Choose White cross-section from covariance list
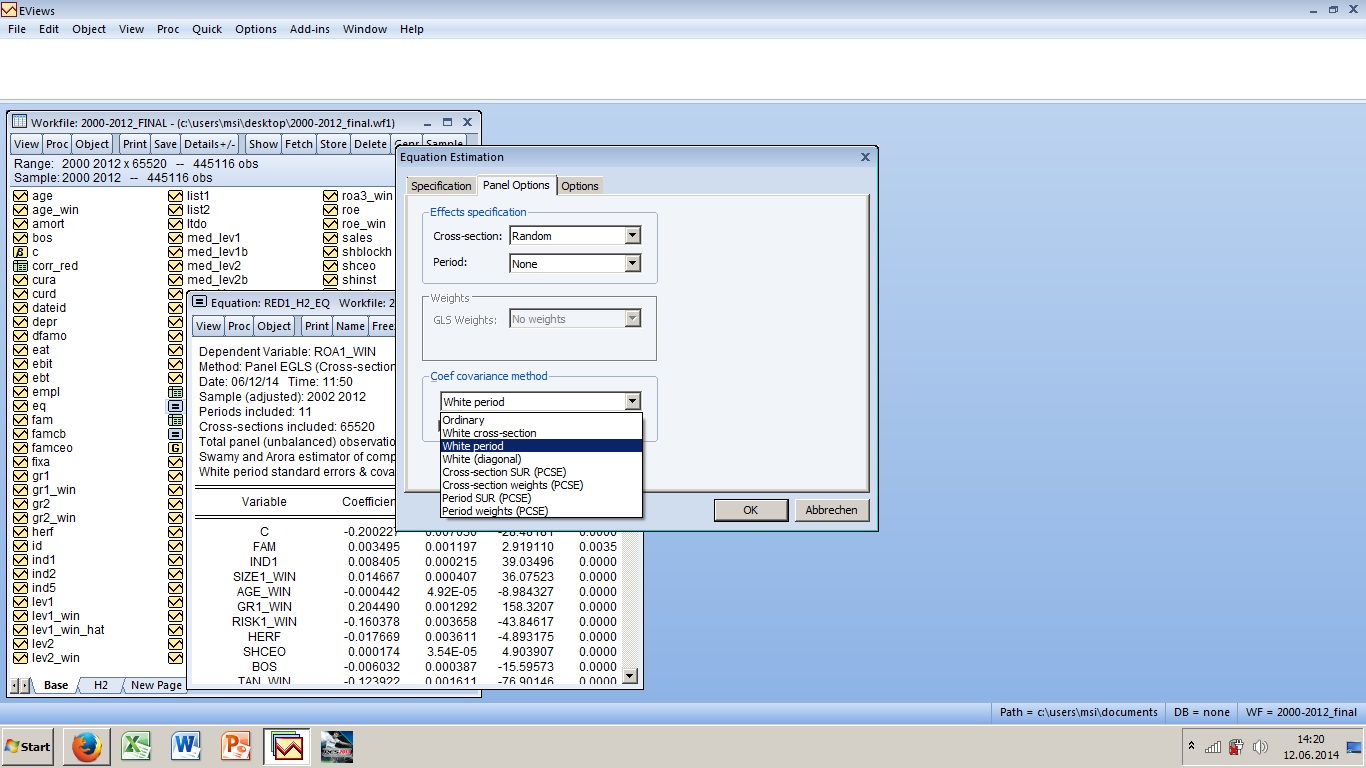This screenshot has height=768, width=1366. [x=489, y=433]
